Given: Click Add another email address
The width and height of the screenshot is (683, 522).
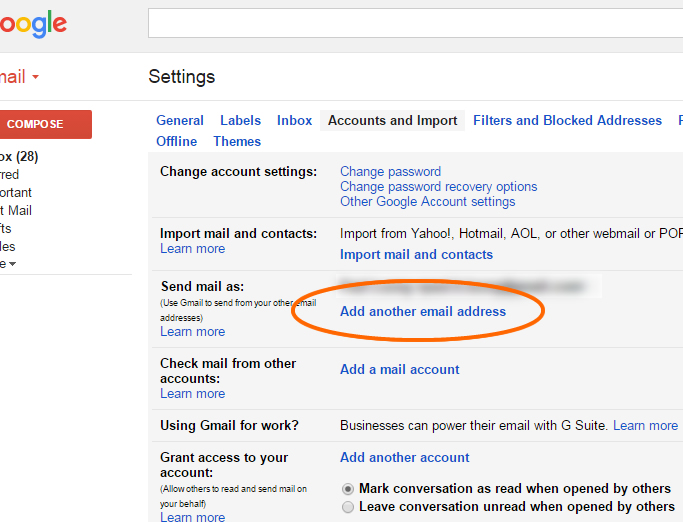Looking at the screenshot, I should click(423, 312).
